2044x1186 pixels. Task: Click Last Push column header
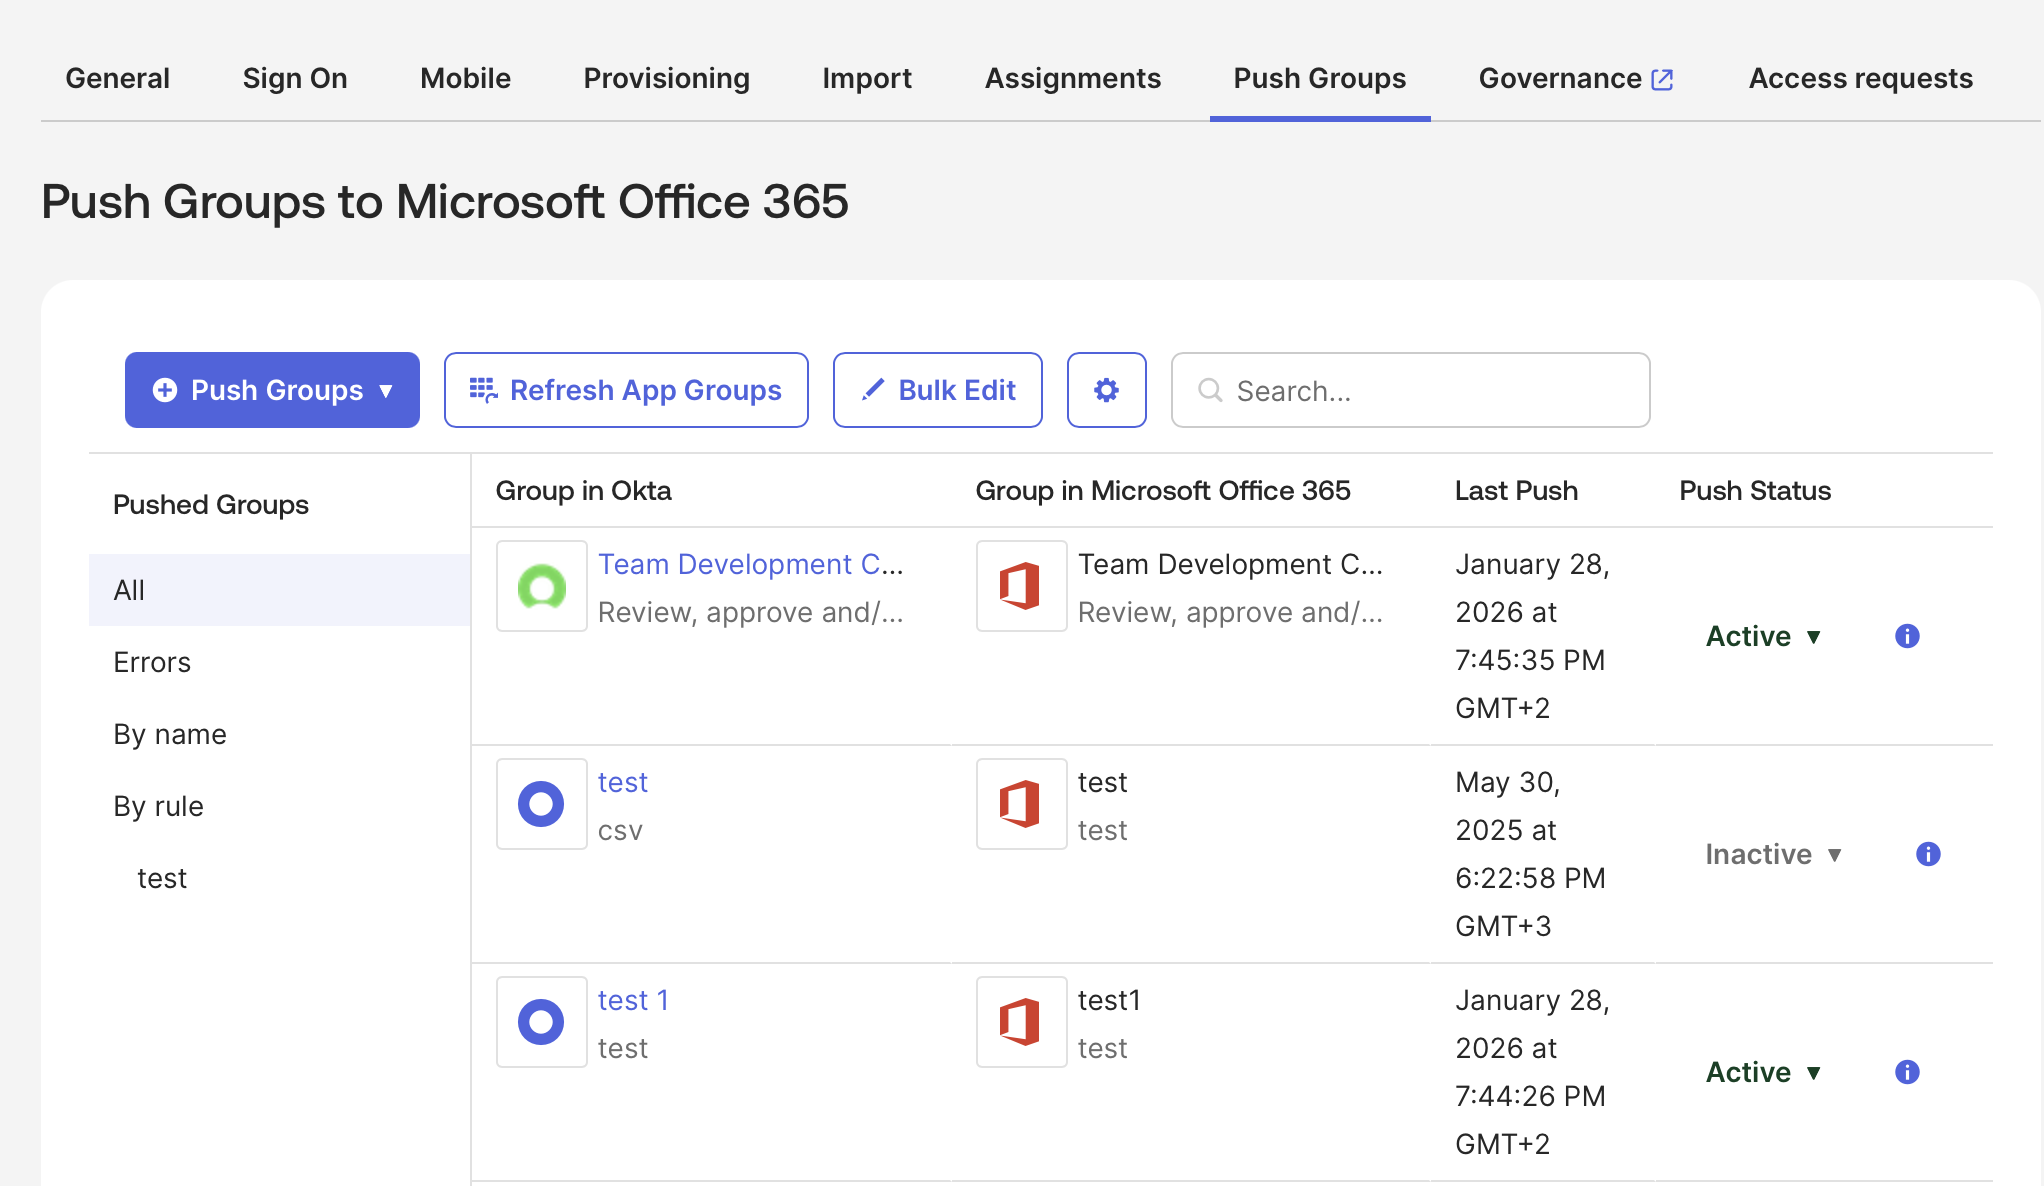[1516, 490]
